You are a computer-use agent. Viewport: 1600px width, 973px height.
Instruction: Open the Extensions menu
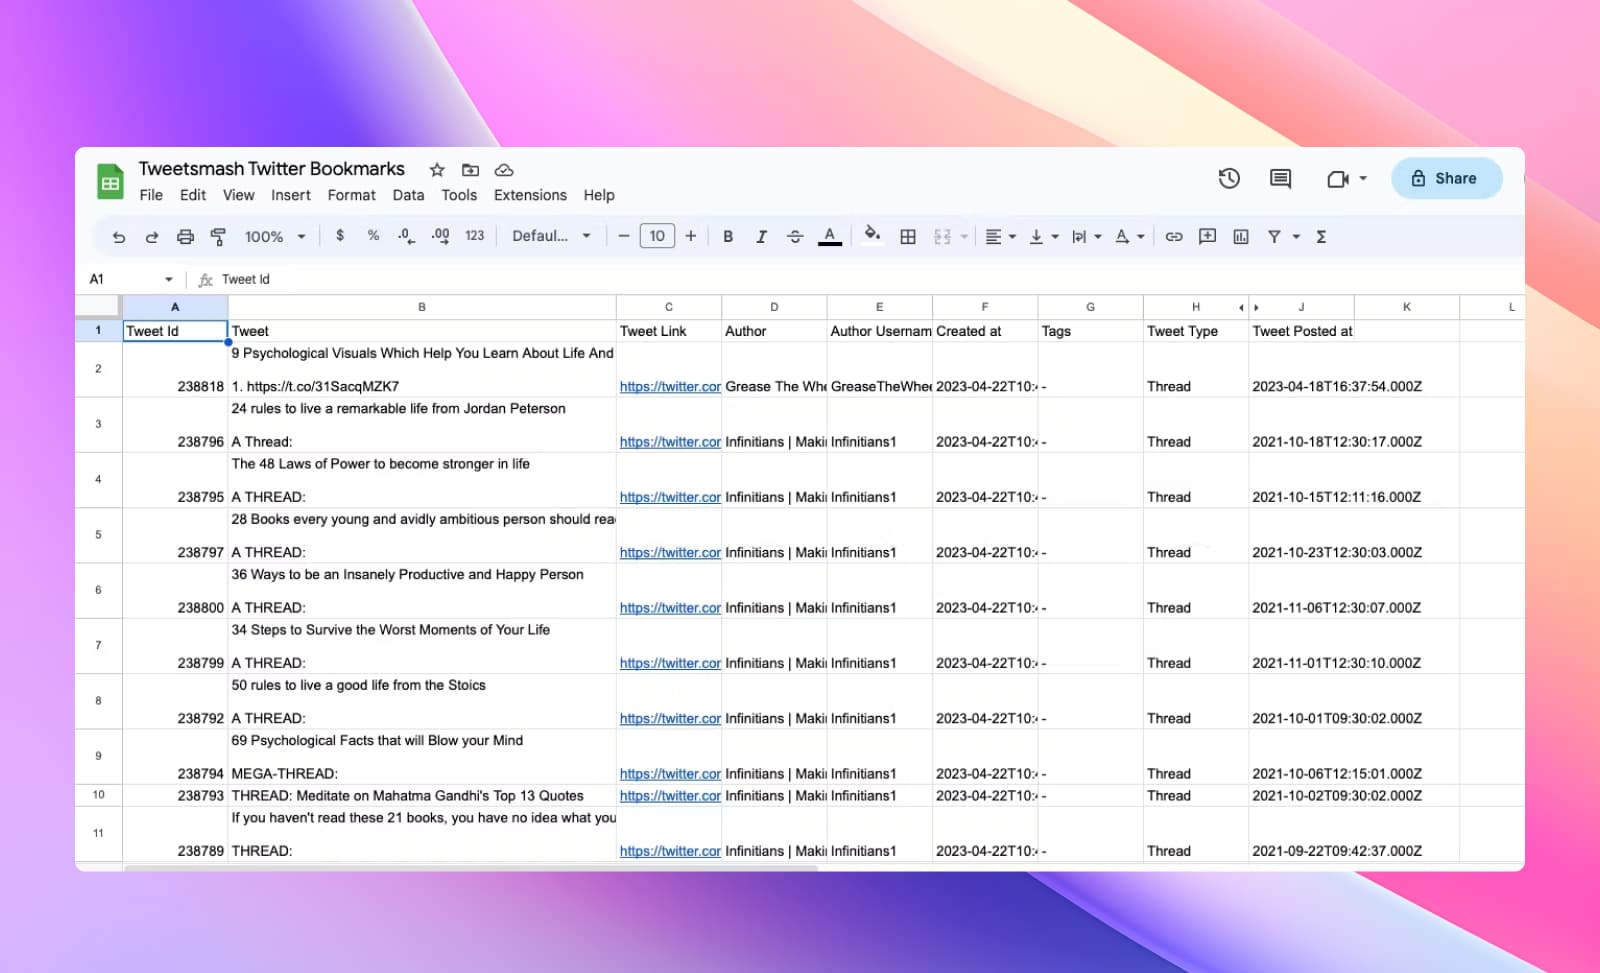[x=530, y=195]
